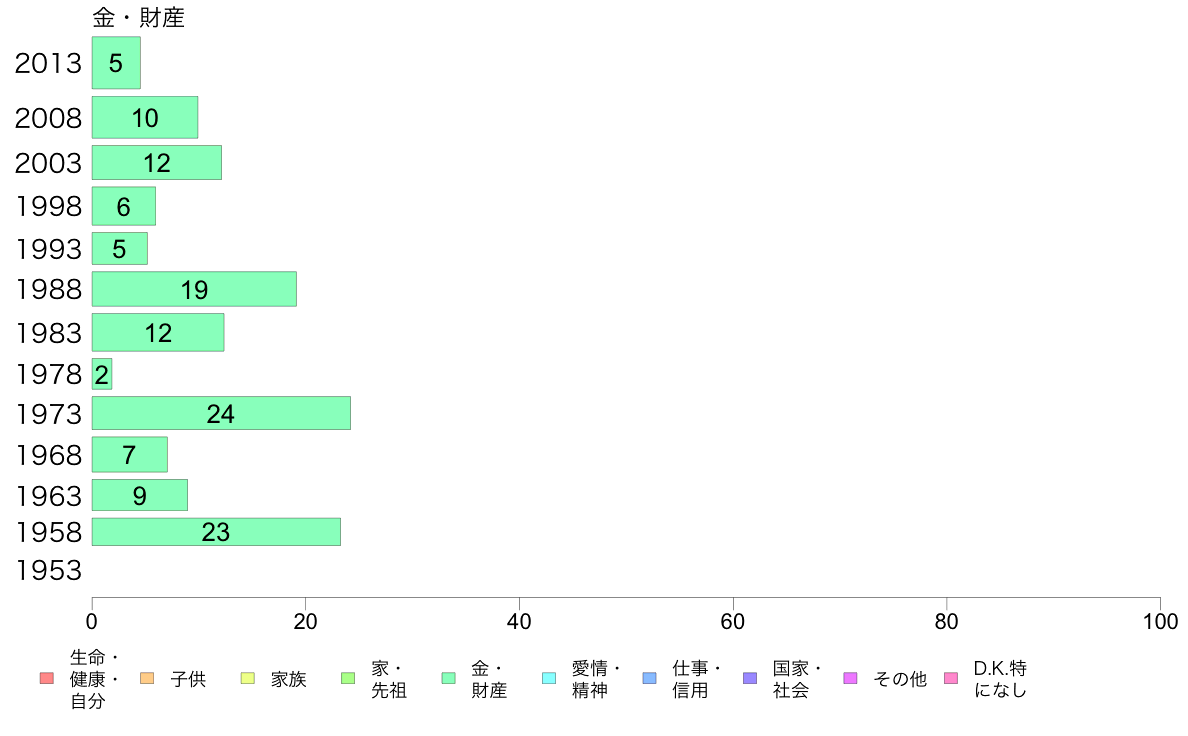Toggle the 子供 orange legend swatch
This screenshot has height=736, width=1188.
[x=147, y=678]
